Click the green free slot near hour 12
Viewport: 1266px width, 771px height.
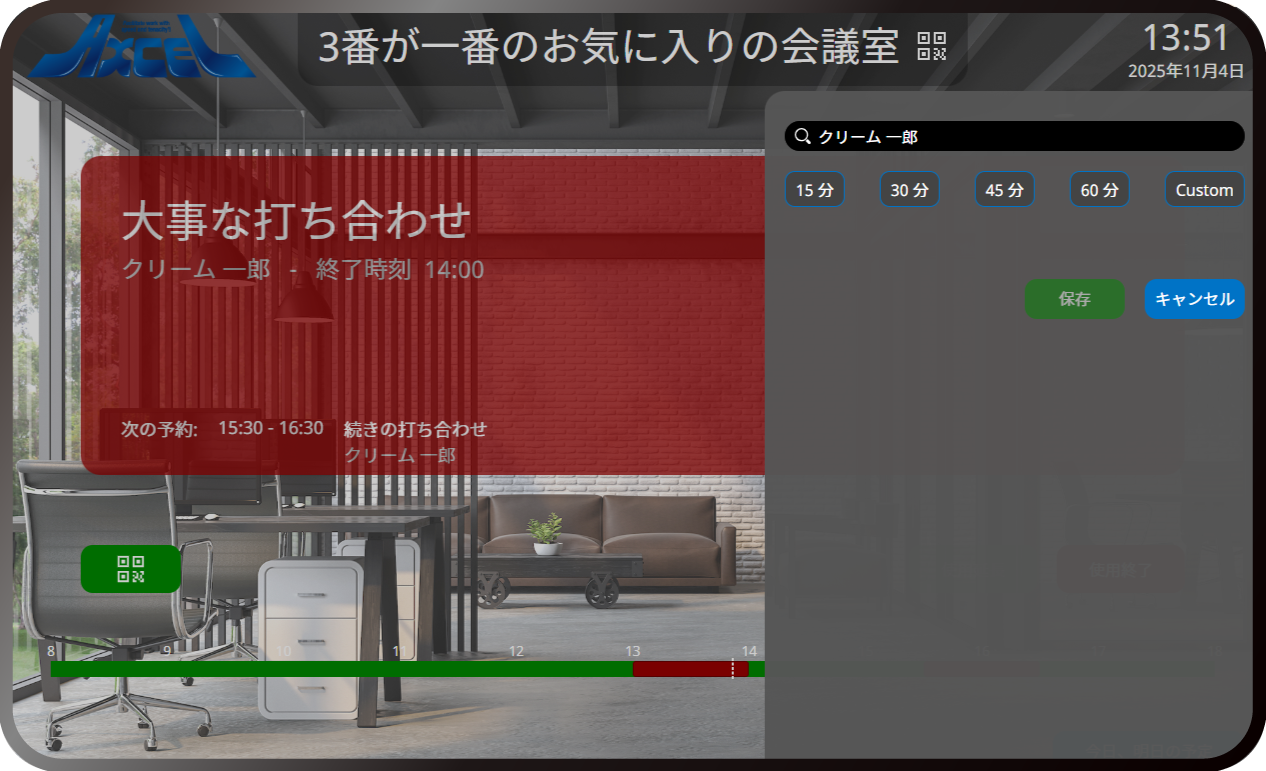[x=516, y=669]
